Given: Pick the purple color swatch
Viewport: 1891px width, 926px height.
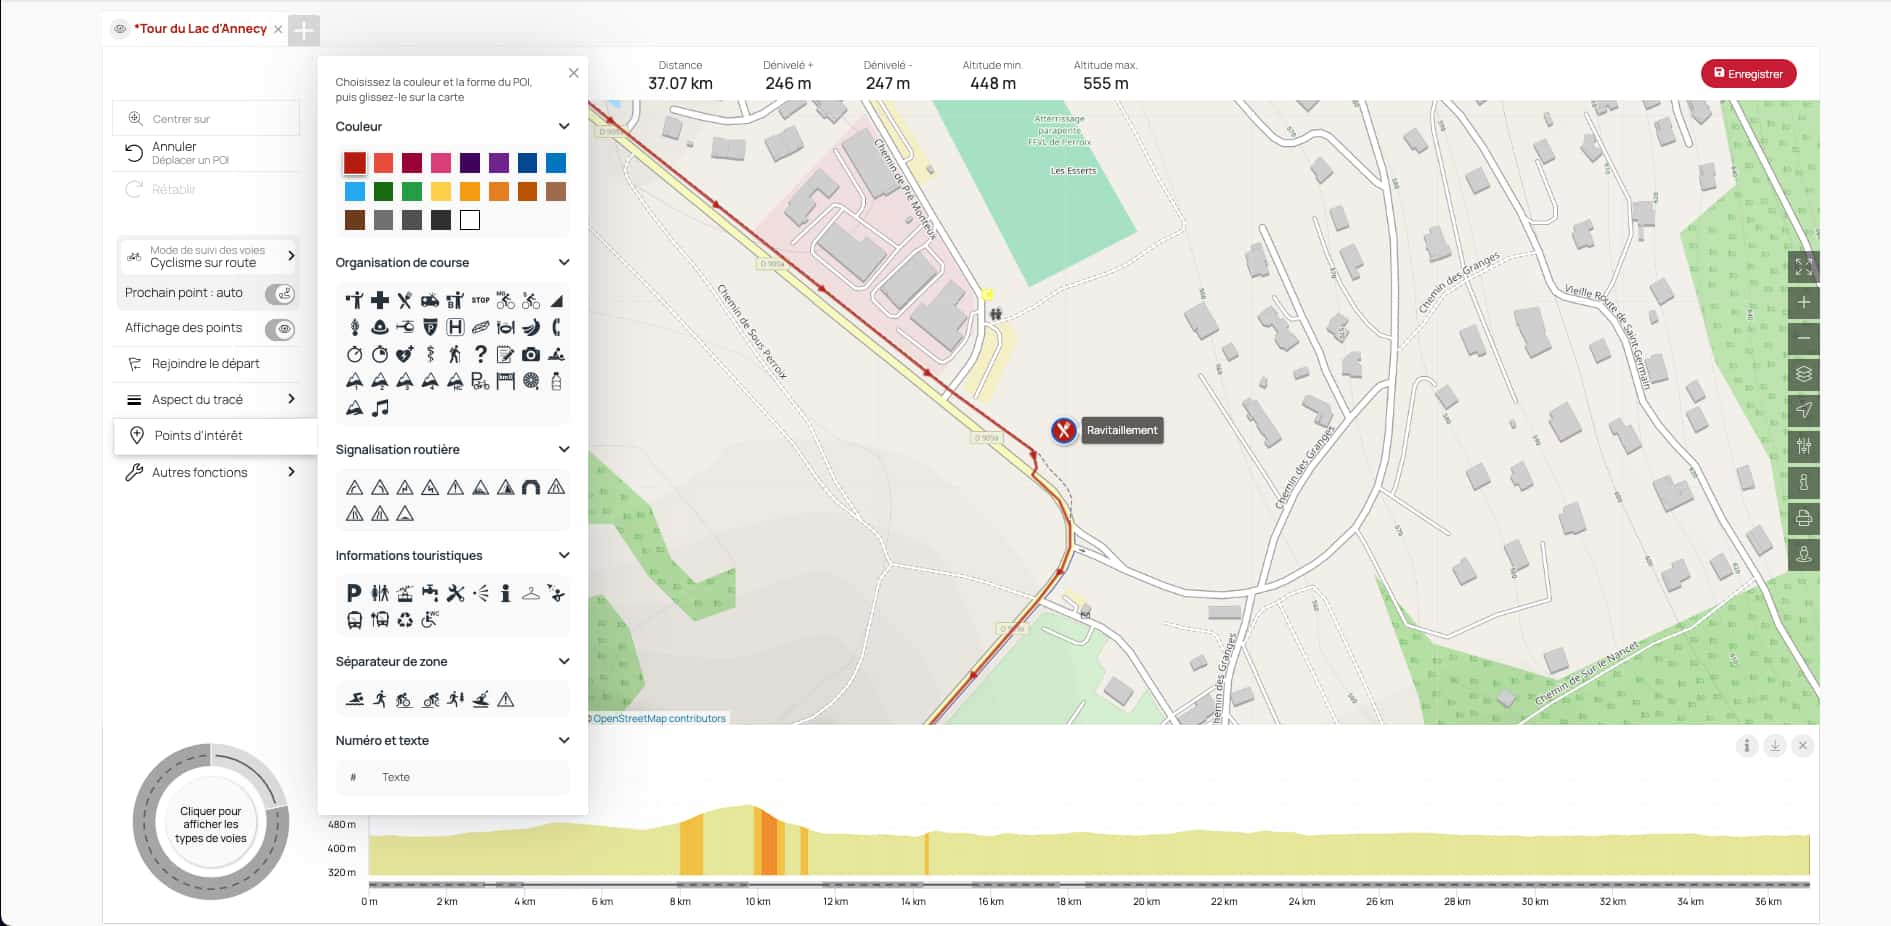Looking at the screenshot, I should pos(499,163).
